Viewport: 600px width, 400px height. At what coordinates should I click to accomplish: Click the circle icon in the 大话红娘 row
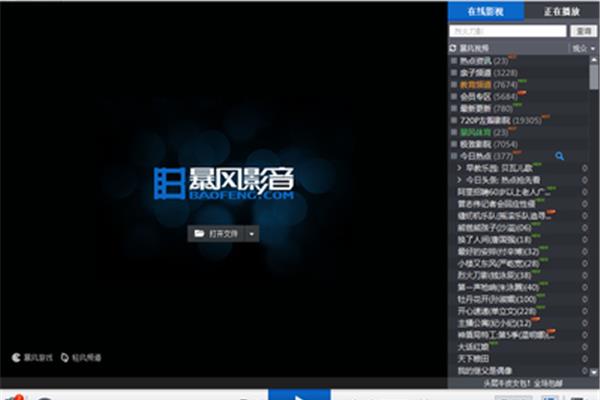point(585,347)
